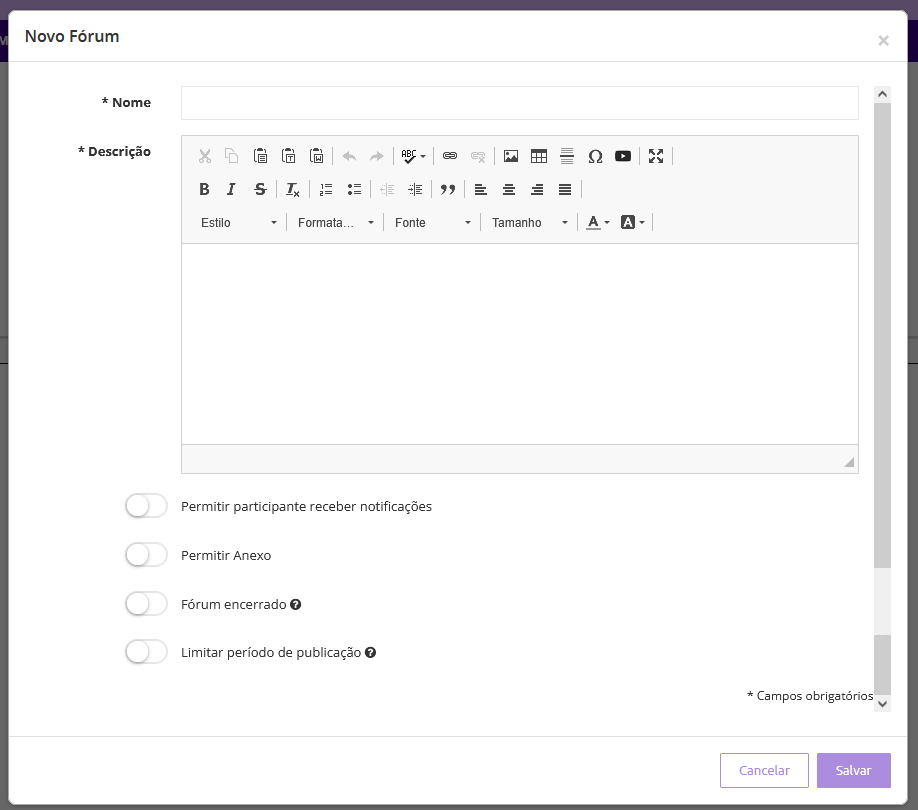This screenshot has height=810, width=918.
Task: Insert a hyperlink with the link icon
Action: pyautogui.click(x=450, y=156)
